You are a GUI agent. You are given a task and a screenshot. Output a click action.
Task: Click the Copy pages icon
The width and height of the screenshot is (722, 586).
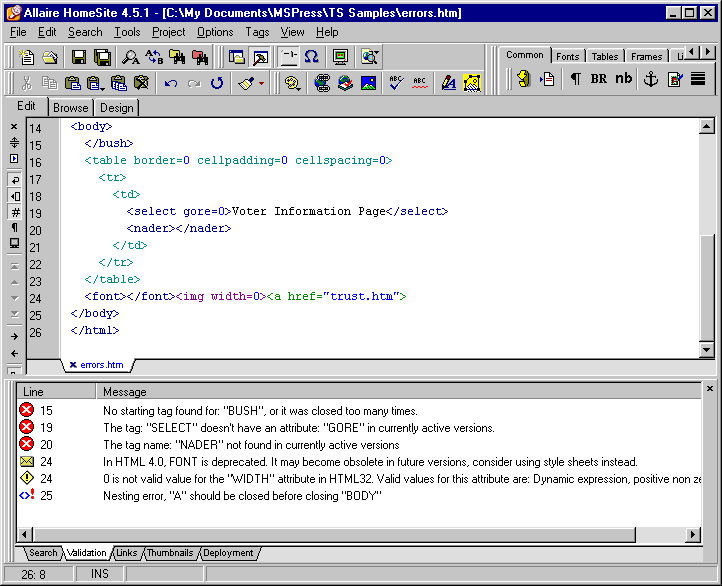49,83
